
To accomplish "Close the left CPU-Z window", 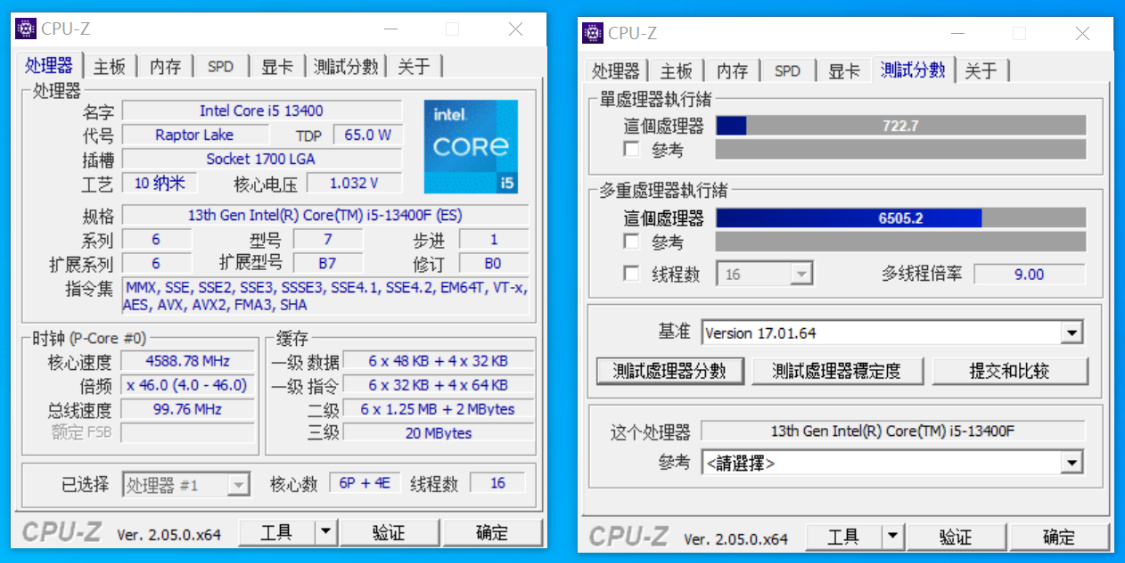I will tap(516, 29).
